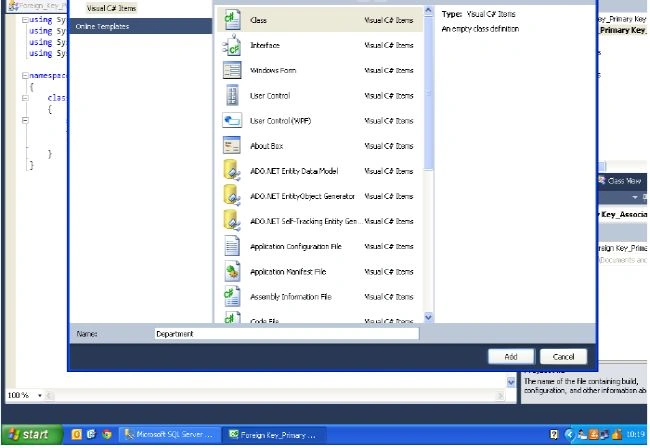Pick the Application Manifest File icon
This screenshot has width=650, height=448.
click(x=232, y=271)
